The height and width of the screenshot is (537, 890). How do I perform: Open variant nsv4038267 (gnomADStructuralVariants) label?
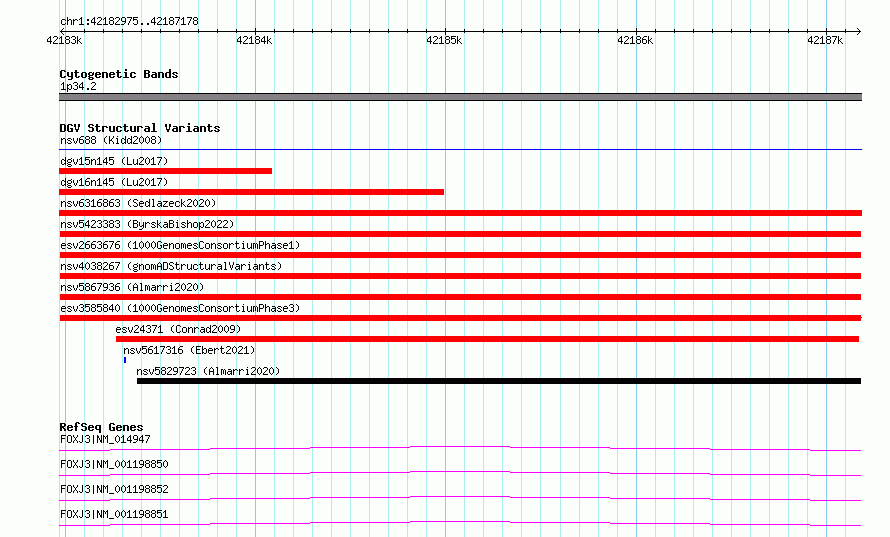171,266
